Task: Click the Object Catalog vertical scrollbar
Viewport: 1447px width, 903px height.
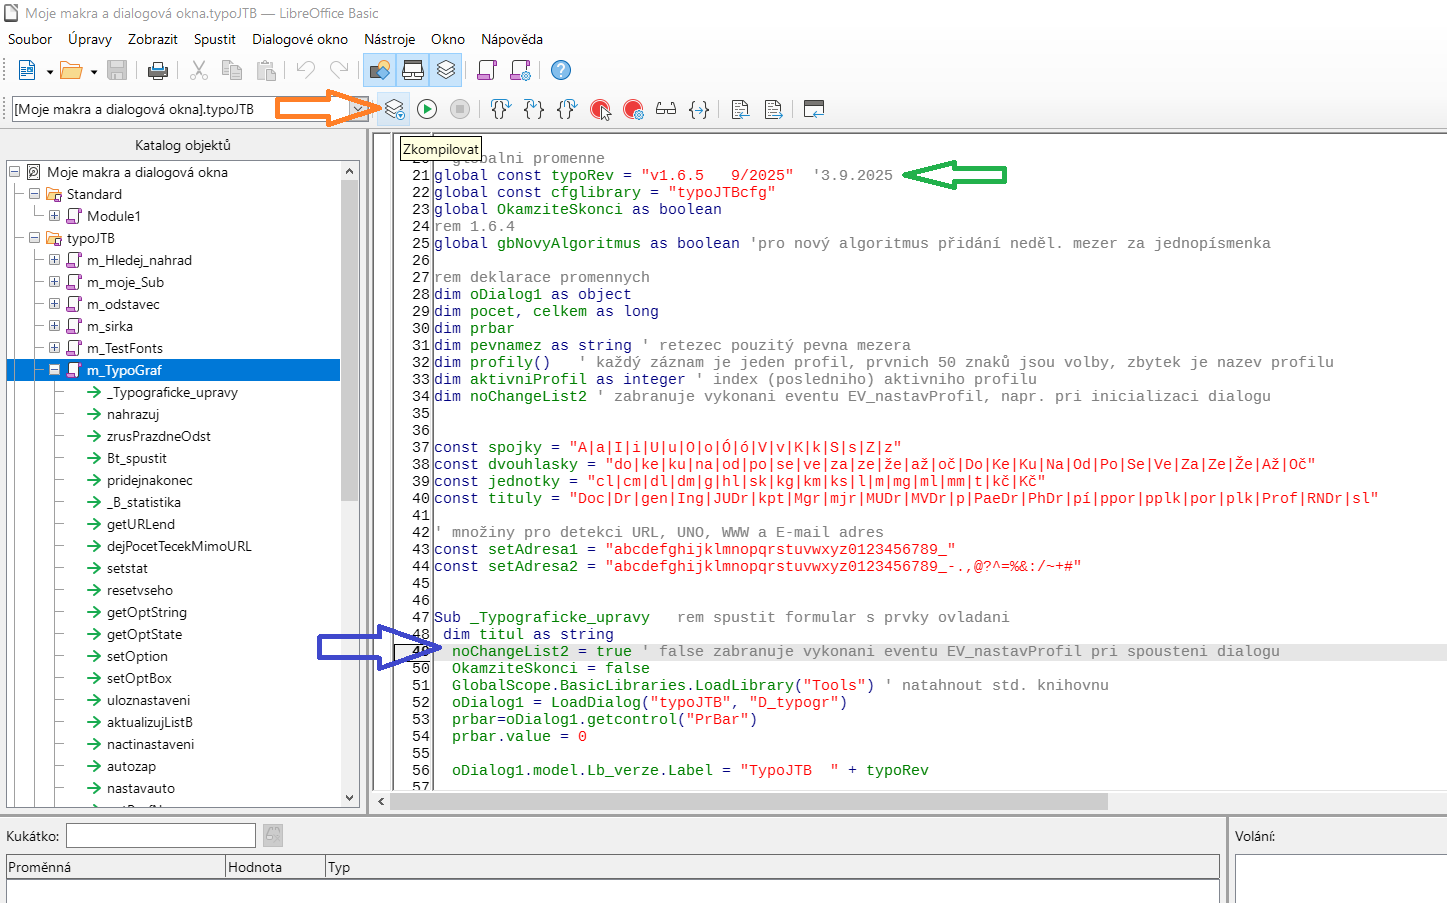Action: tap(349, 340)
